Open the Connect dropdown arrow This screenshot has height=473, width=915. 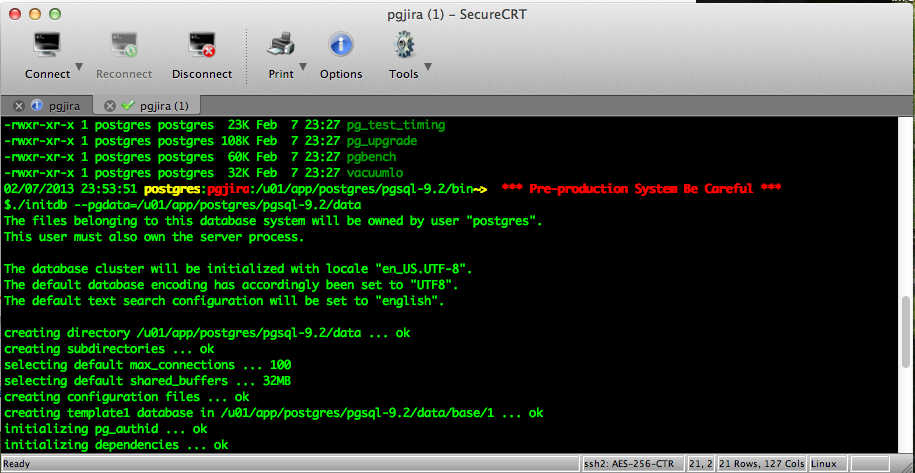pyautogui.click(x=79, y=66)
